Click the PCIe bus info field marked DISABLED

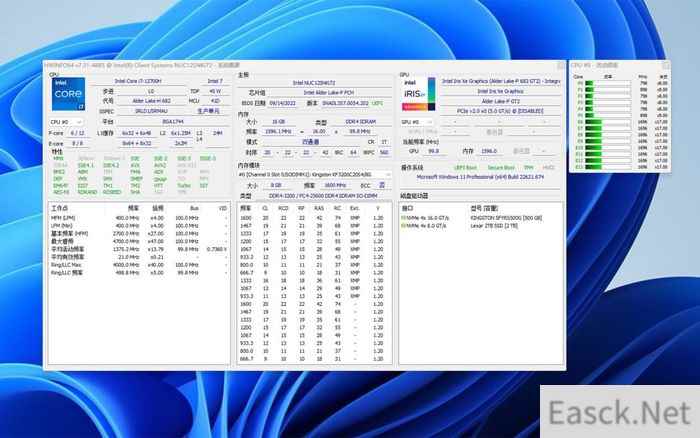[x=500, y=111]
